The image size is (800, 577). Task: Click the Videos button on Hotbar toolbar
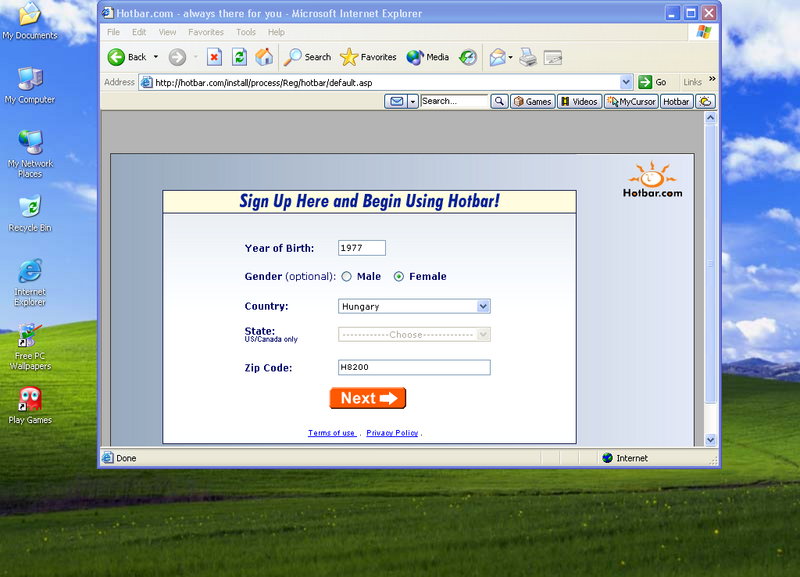point(580,102)
